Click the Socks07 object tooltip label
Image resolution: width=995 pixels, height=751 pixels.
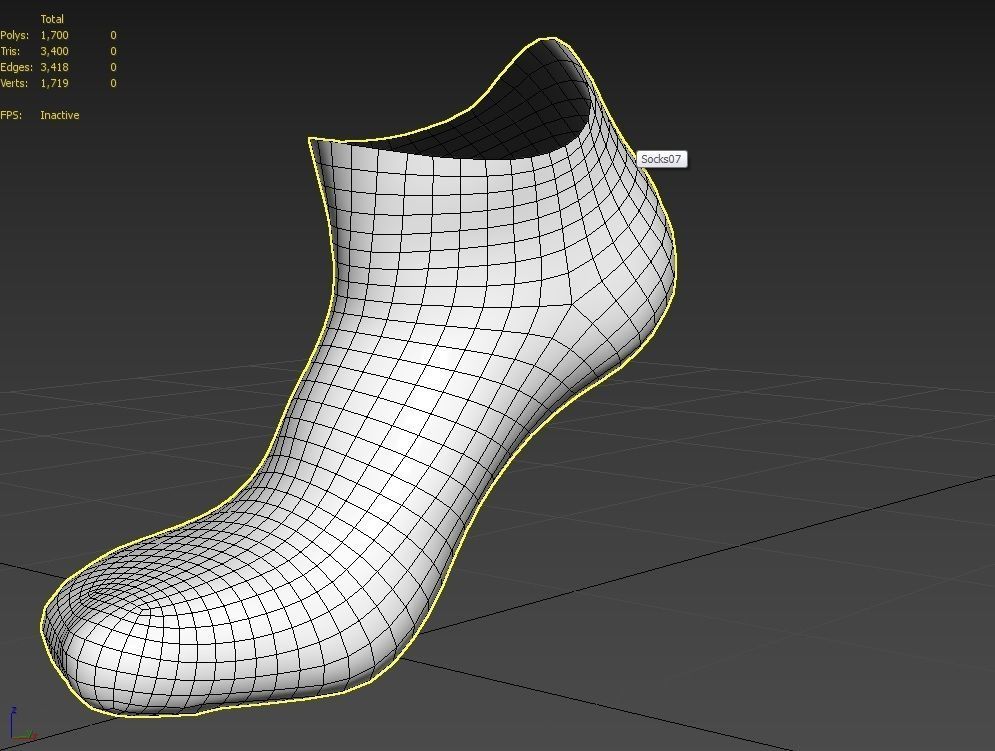click(x=661, y=159)
